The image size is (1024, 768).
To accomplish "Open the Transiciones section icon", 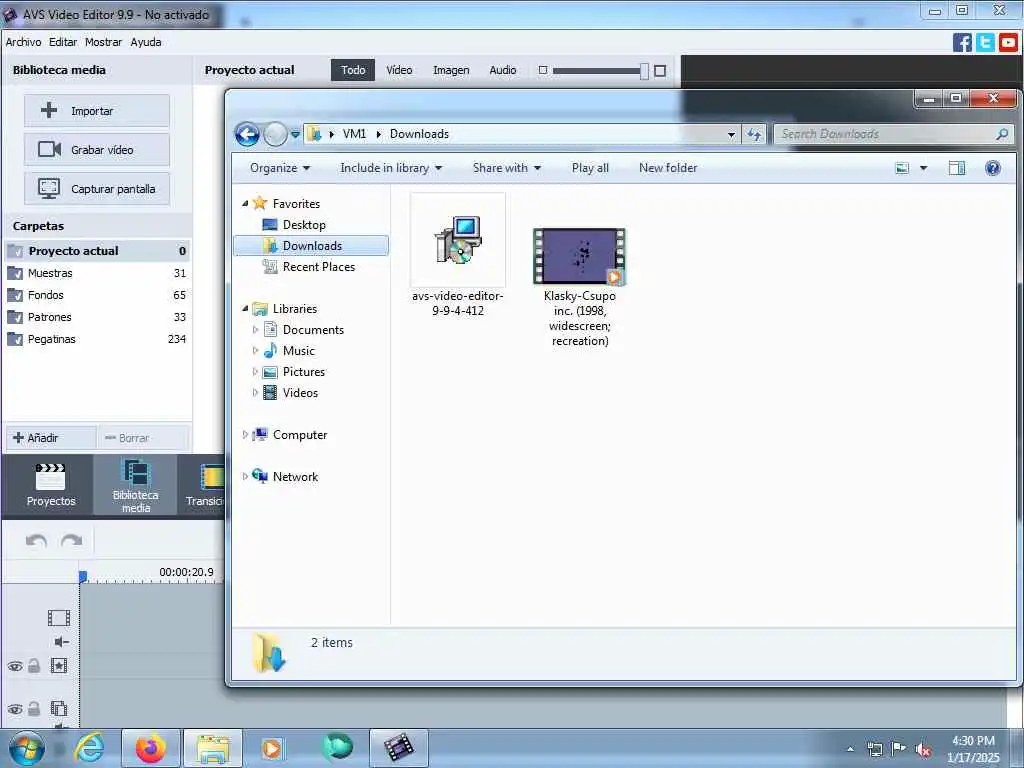I will pos(212,477).
